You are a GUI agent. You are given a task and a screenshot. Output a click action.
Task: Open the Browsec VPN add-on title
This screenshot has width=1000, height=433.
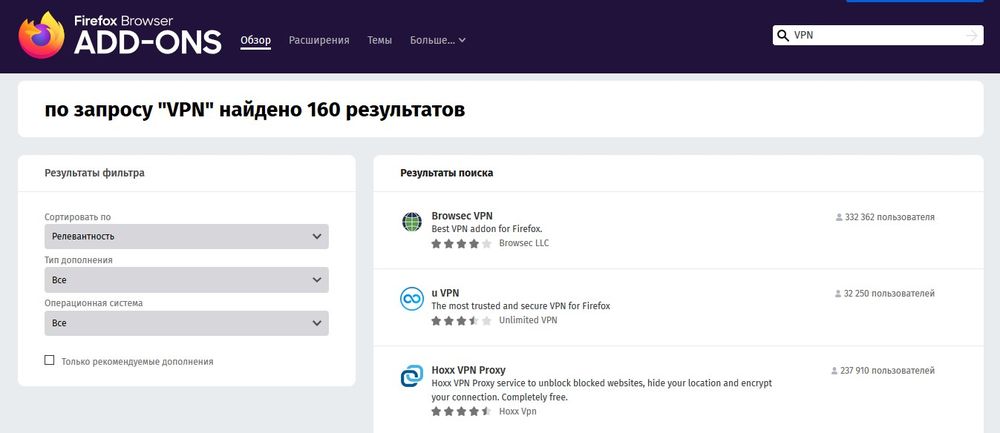[x=461, y=215]
